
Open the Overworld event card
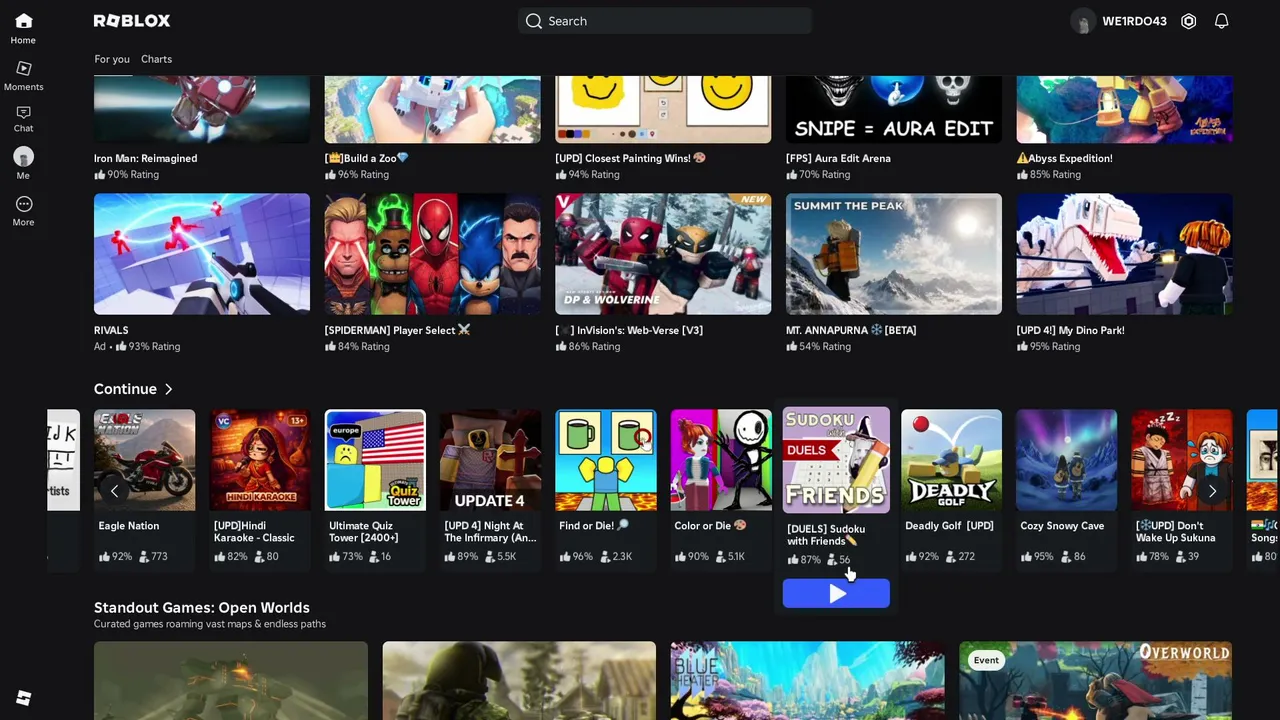pos(1096,681)
